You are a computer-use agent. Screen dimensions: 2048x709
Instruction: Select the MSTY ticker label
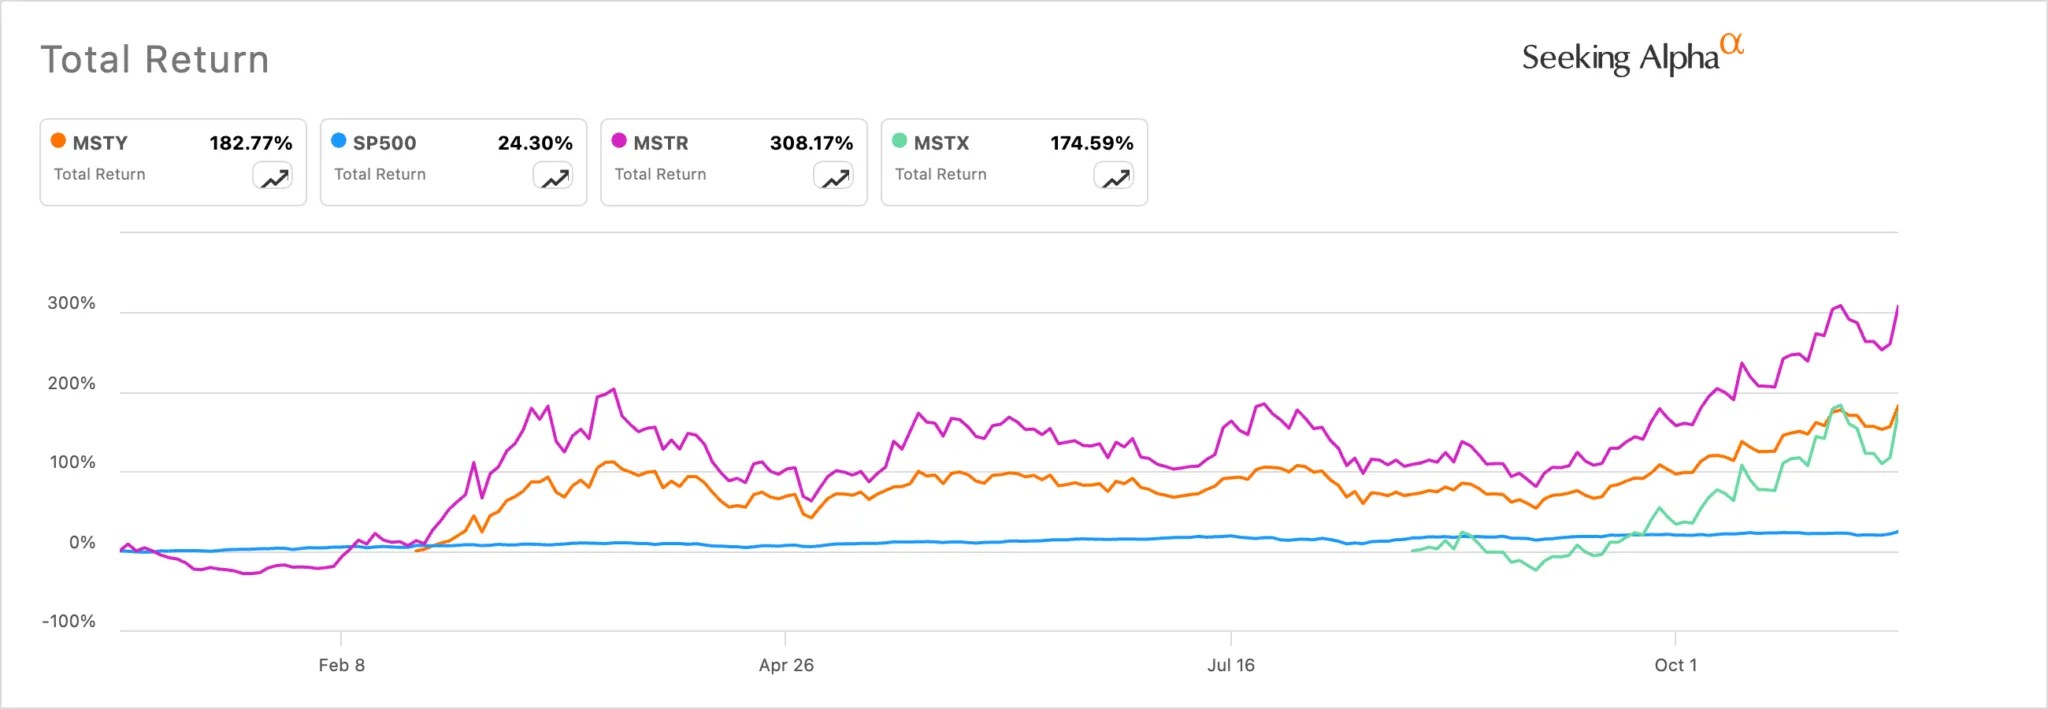pyautogui.click(x=100, y=143)
